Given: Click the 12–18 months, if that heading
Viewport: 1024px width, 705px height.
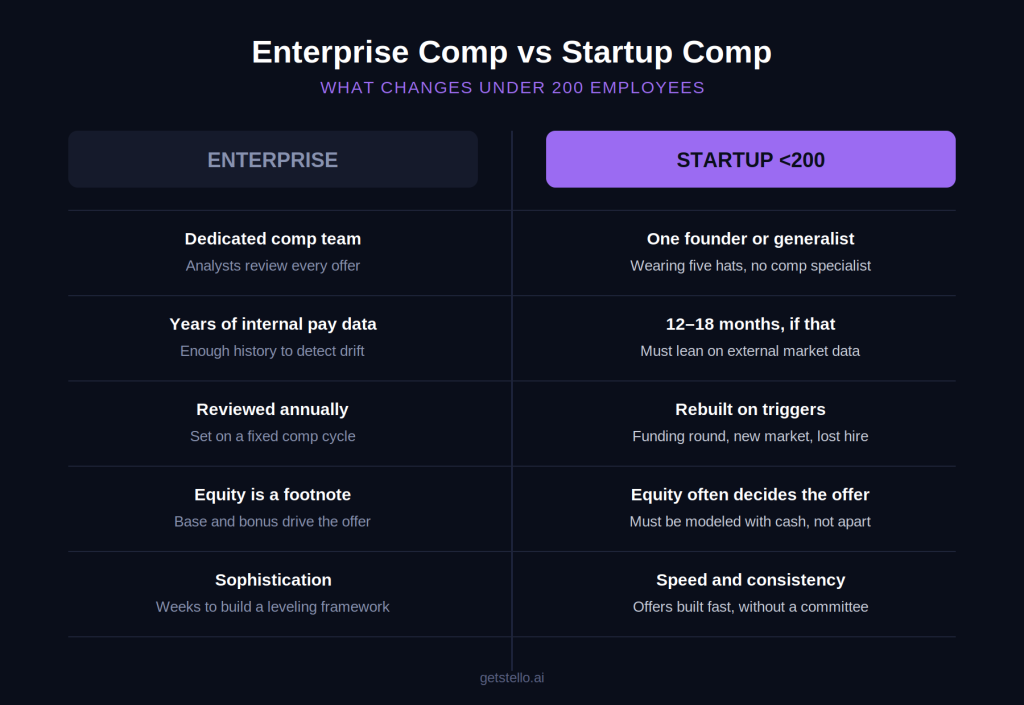Looking at the screenshot, I should coord(750,324).
